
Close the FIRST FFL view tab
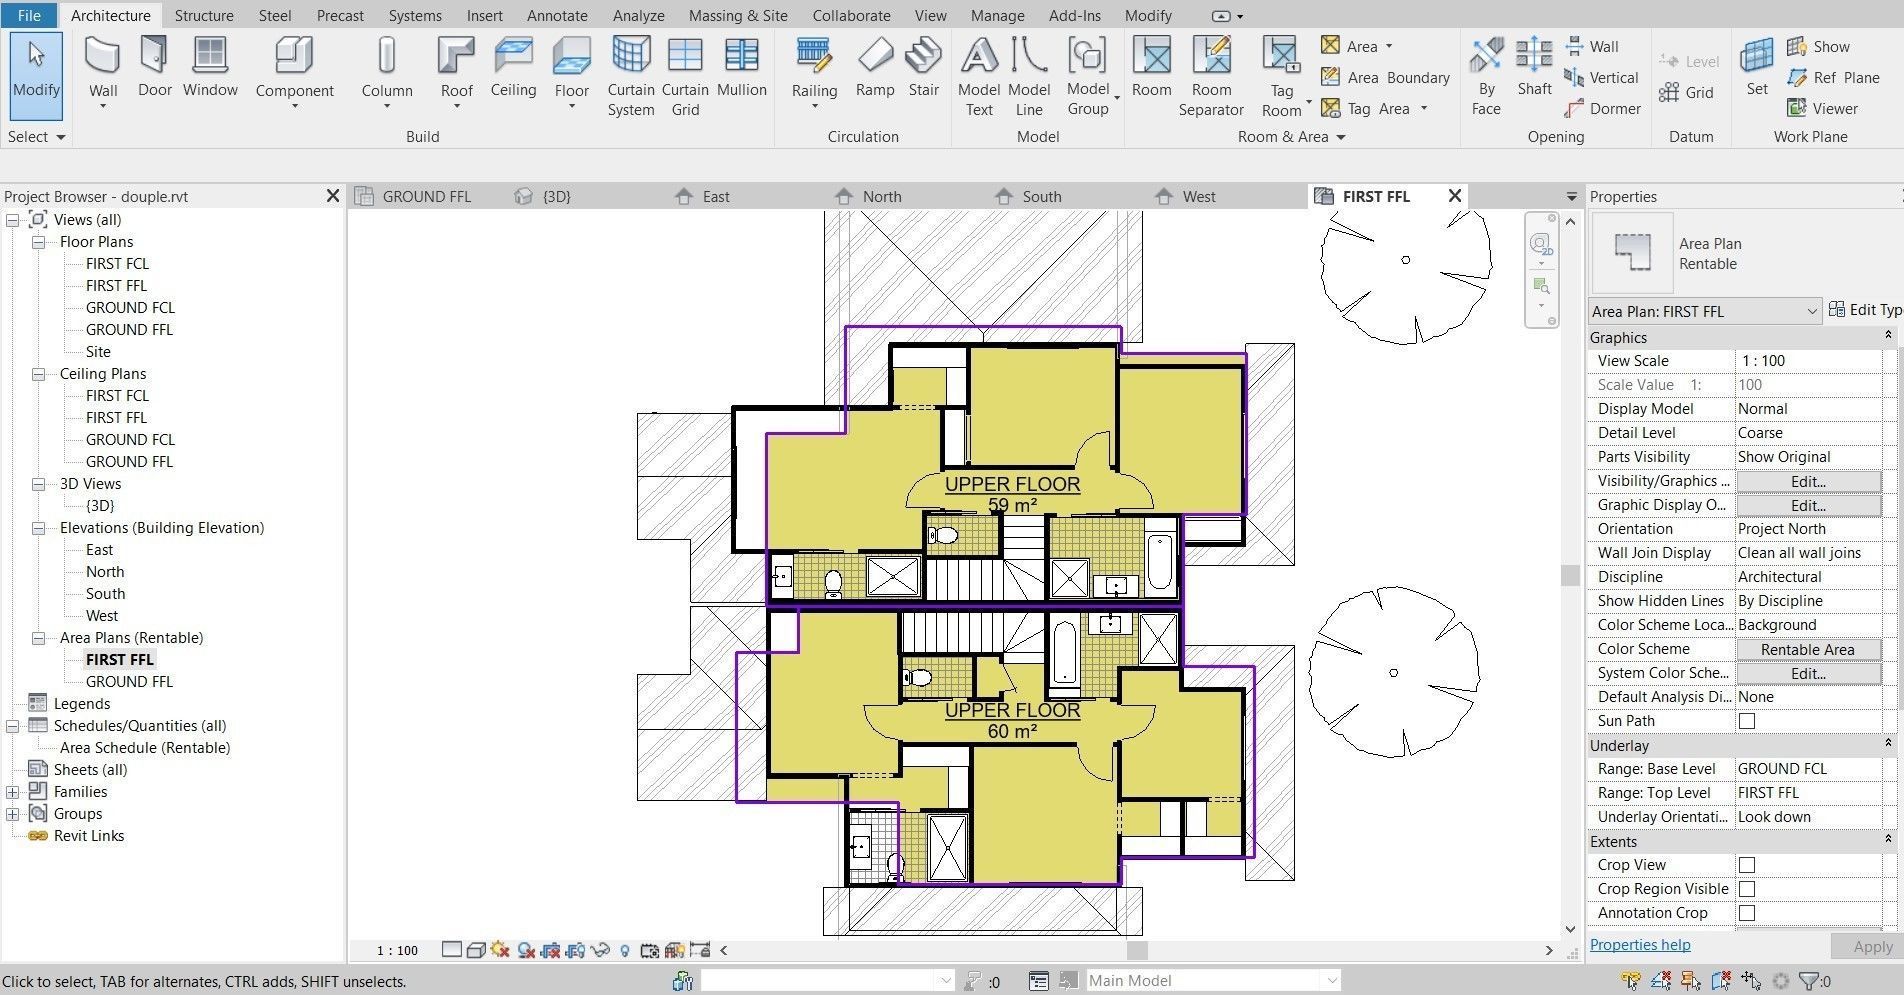point(1455,196)
